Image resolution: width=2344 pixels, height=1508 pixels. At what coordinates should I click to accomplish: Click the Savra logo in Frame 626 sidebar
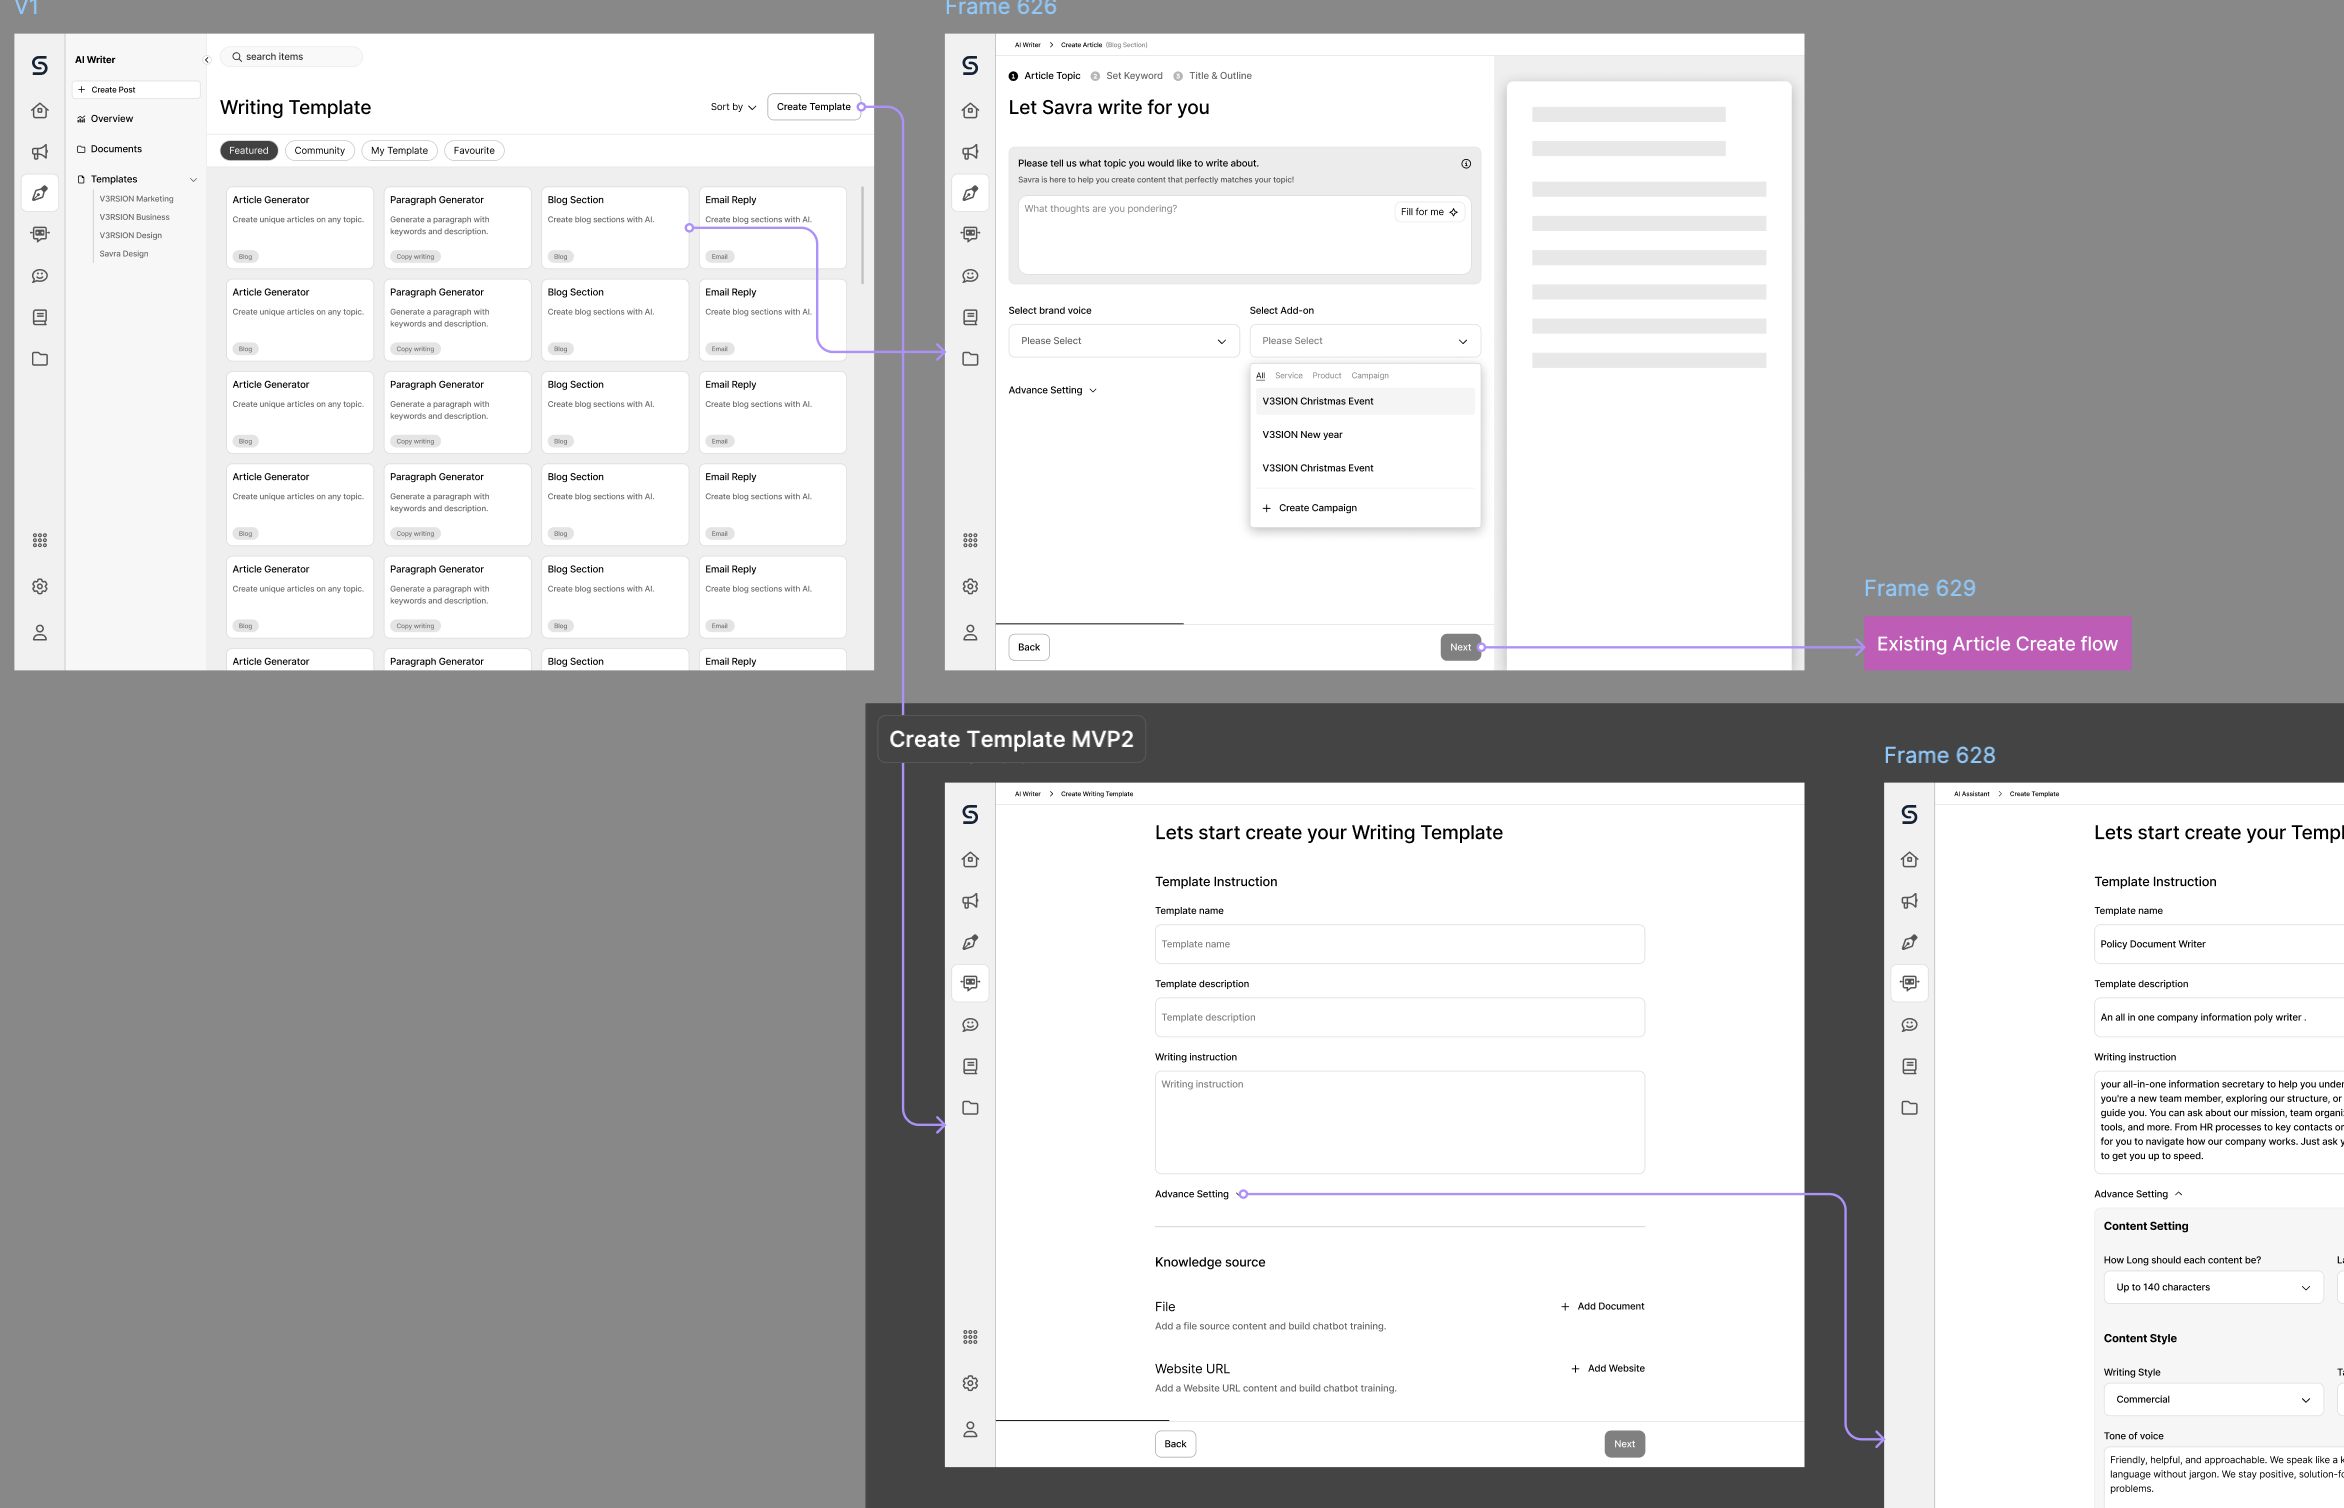point(970,66)
